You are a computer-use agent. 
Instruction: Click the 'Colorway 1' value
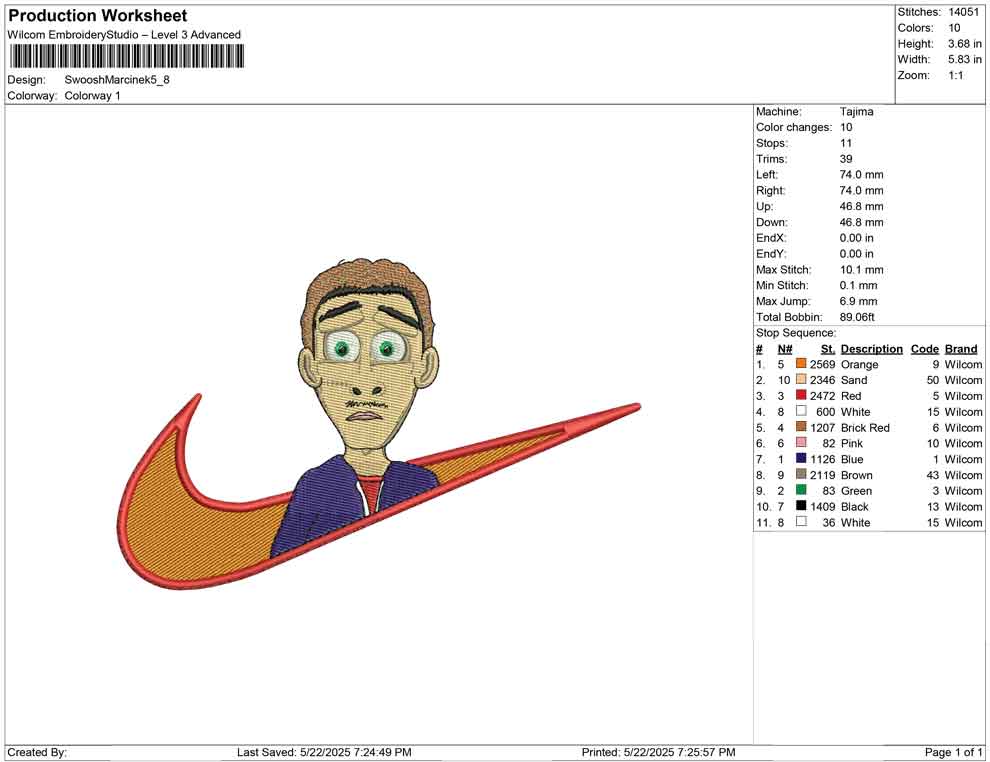[x=92, y=95]
